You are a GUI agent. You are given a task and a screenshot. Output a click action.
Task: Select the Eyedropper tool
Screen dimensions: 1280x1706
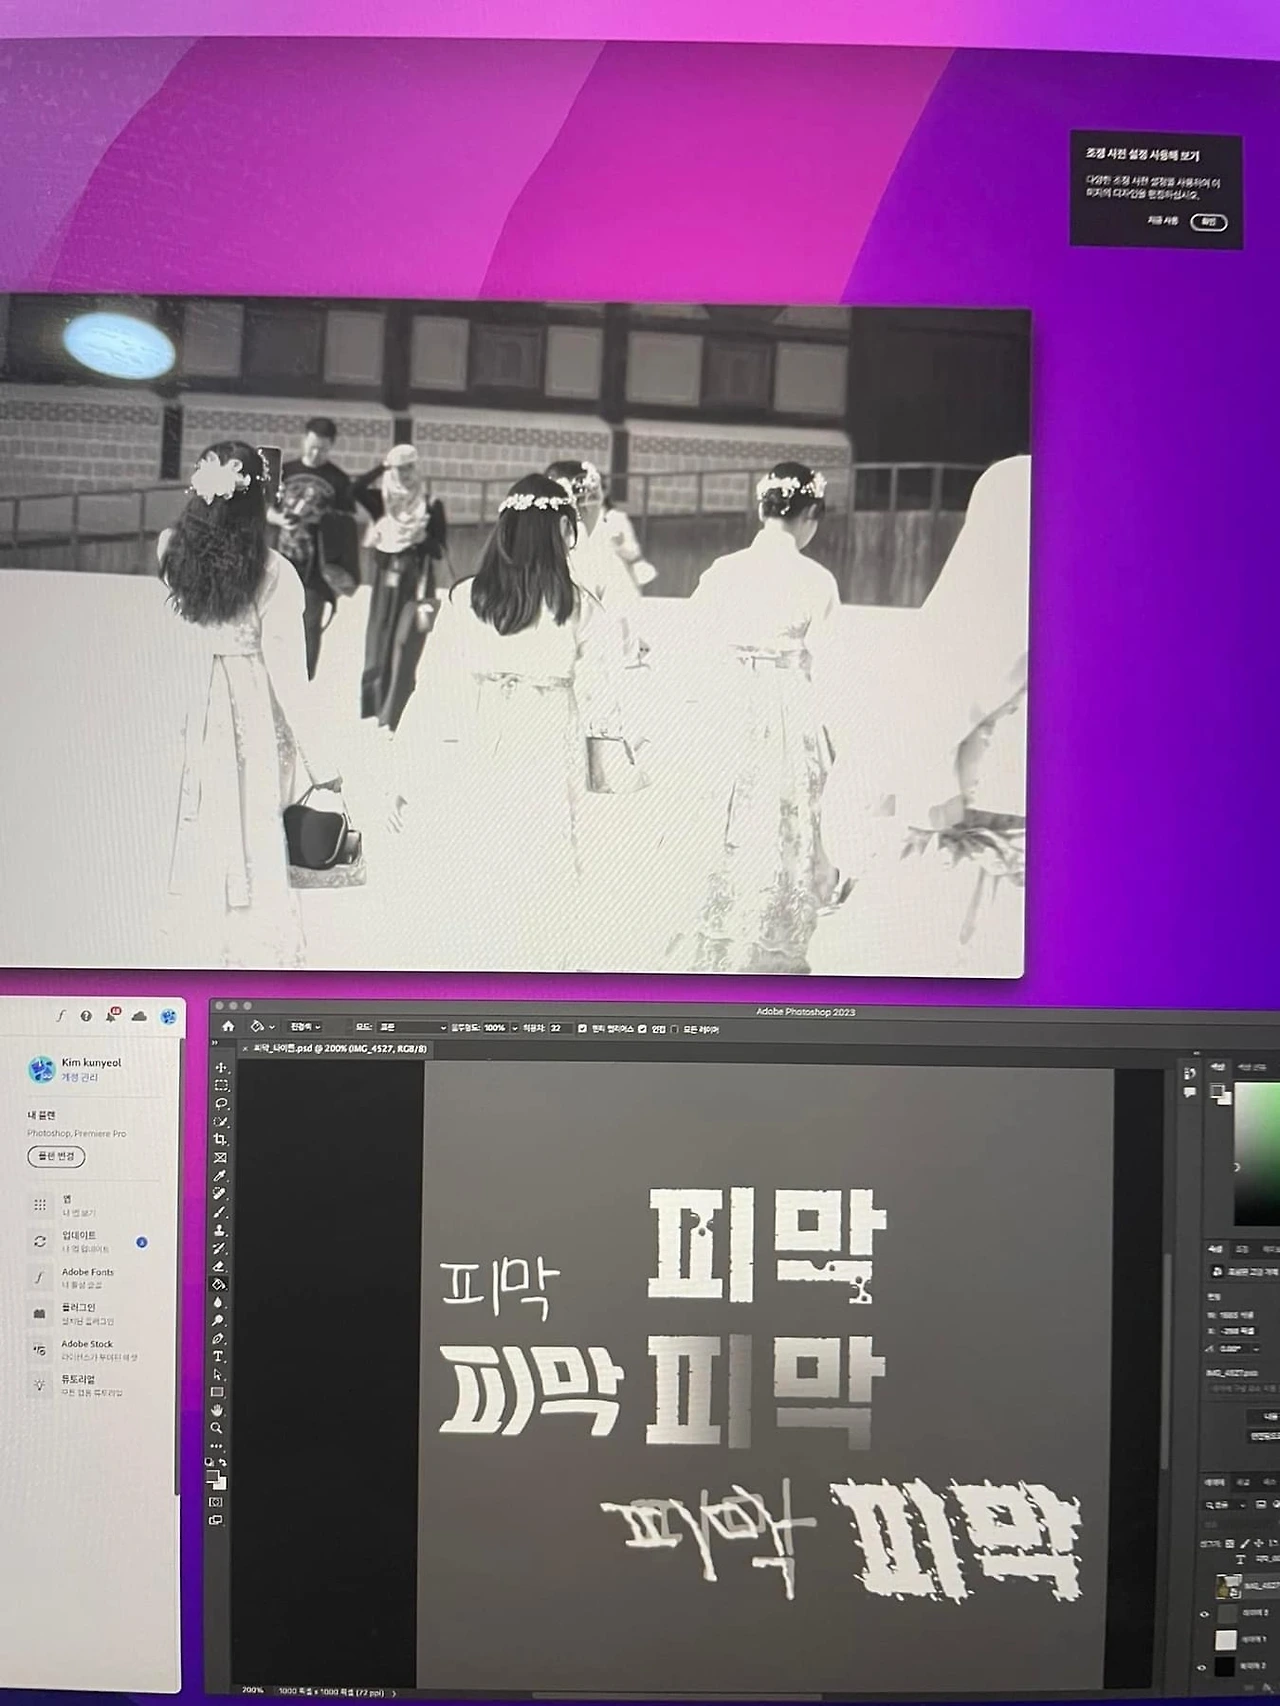pyautogui.click(x=220, y=1176)
